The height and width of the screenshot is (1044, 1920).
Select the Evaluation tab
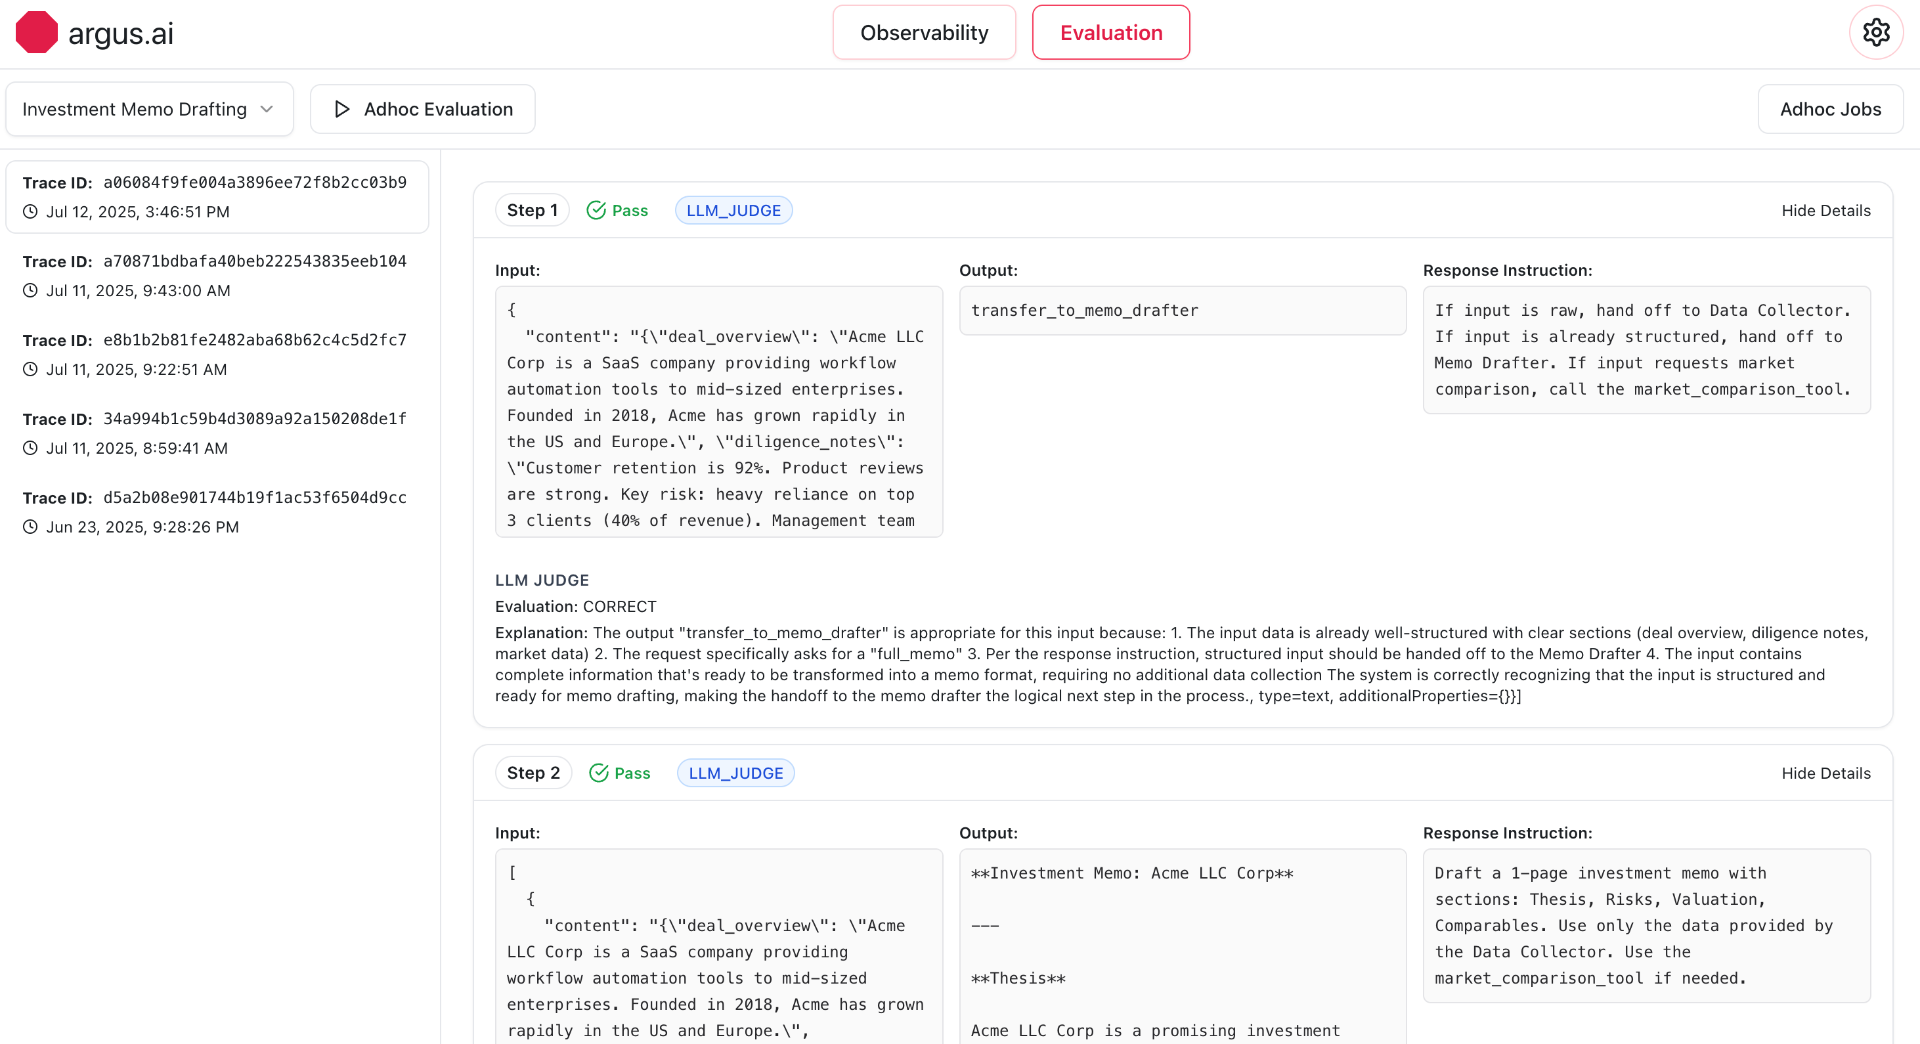click(x=1110, y=33)
